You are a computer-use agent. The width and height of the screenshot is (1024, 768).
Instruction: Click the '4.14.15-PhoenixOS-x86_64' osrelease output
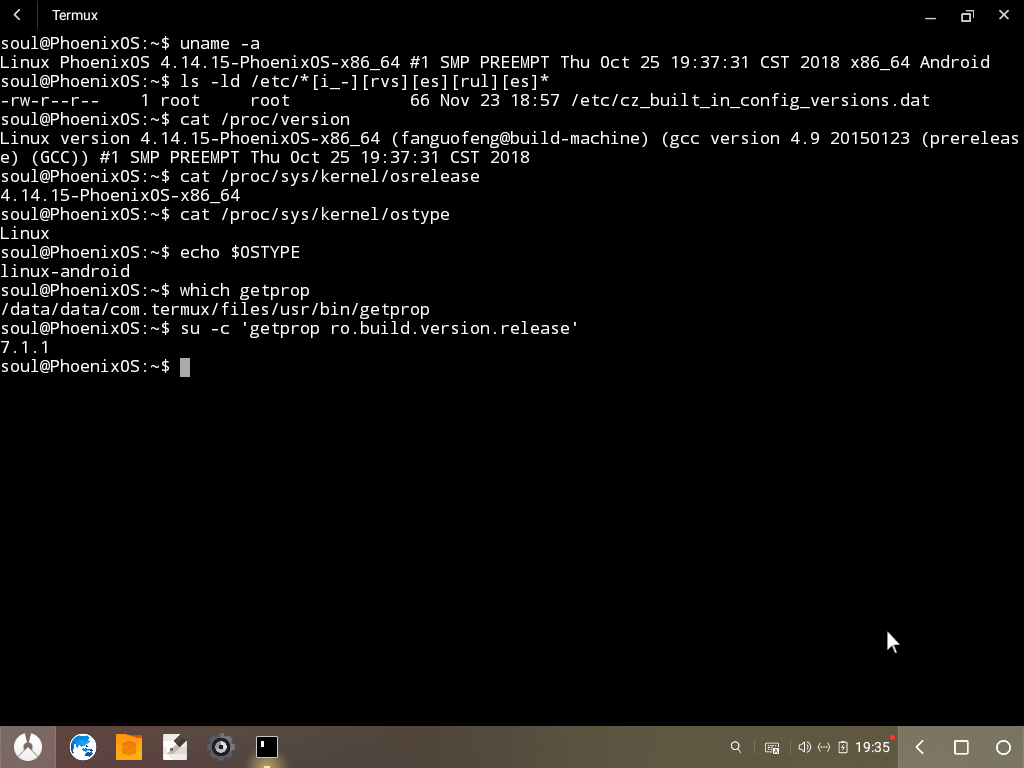120,195
